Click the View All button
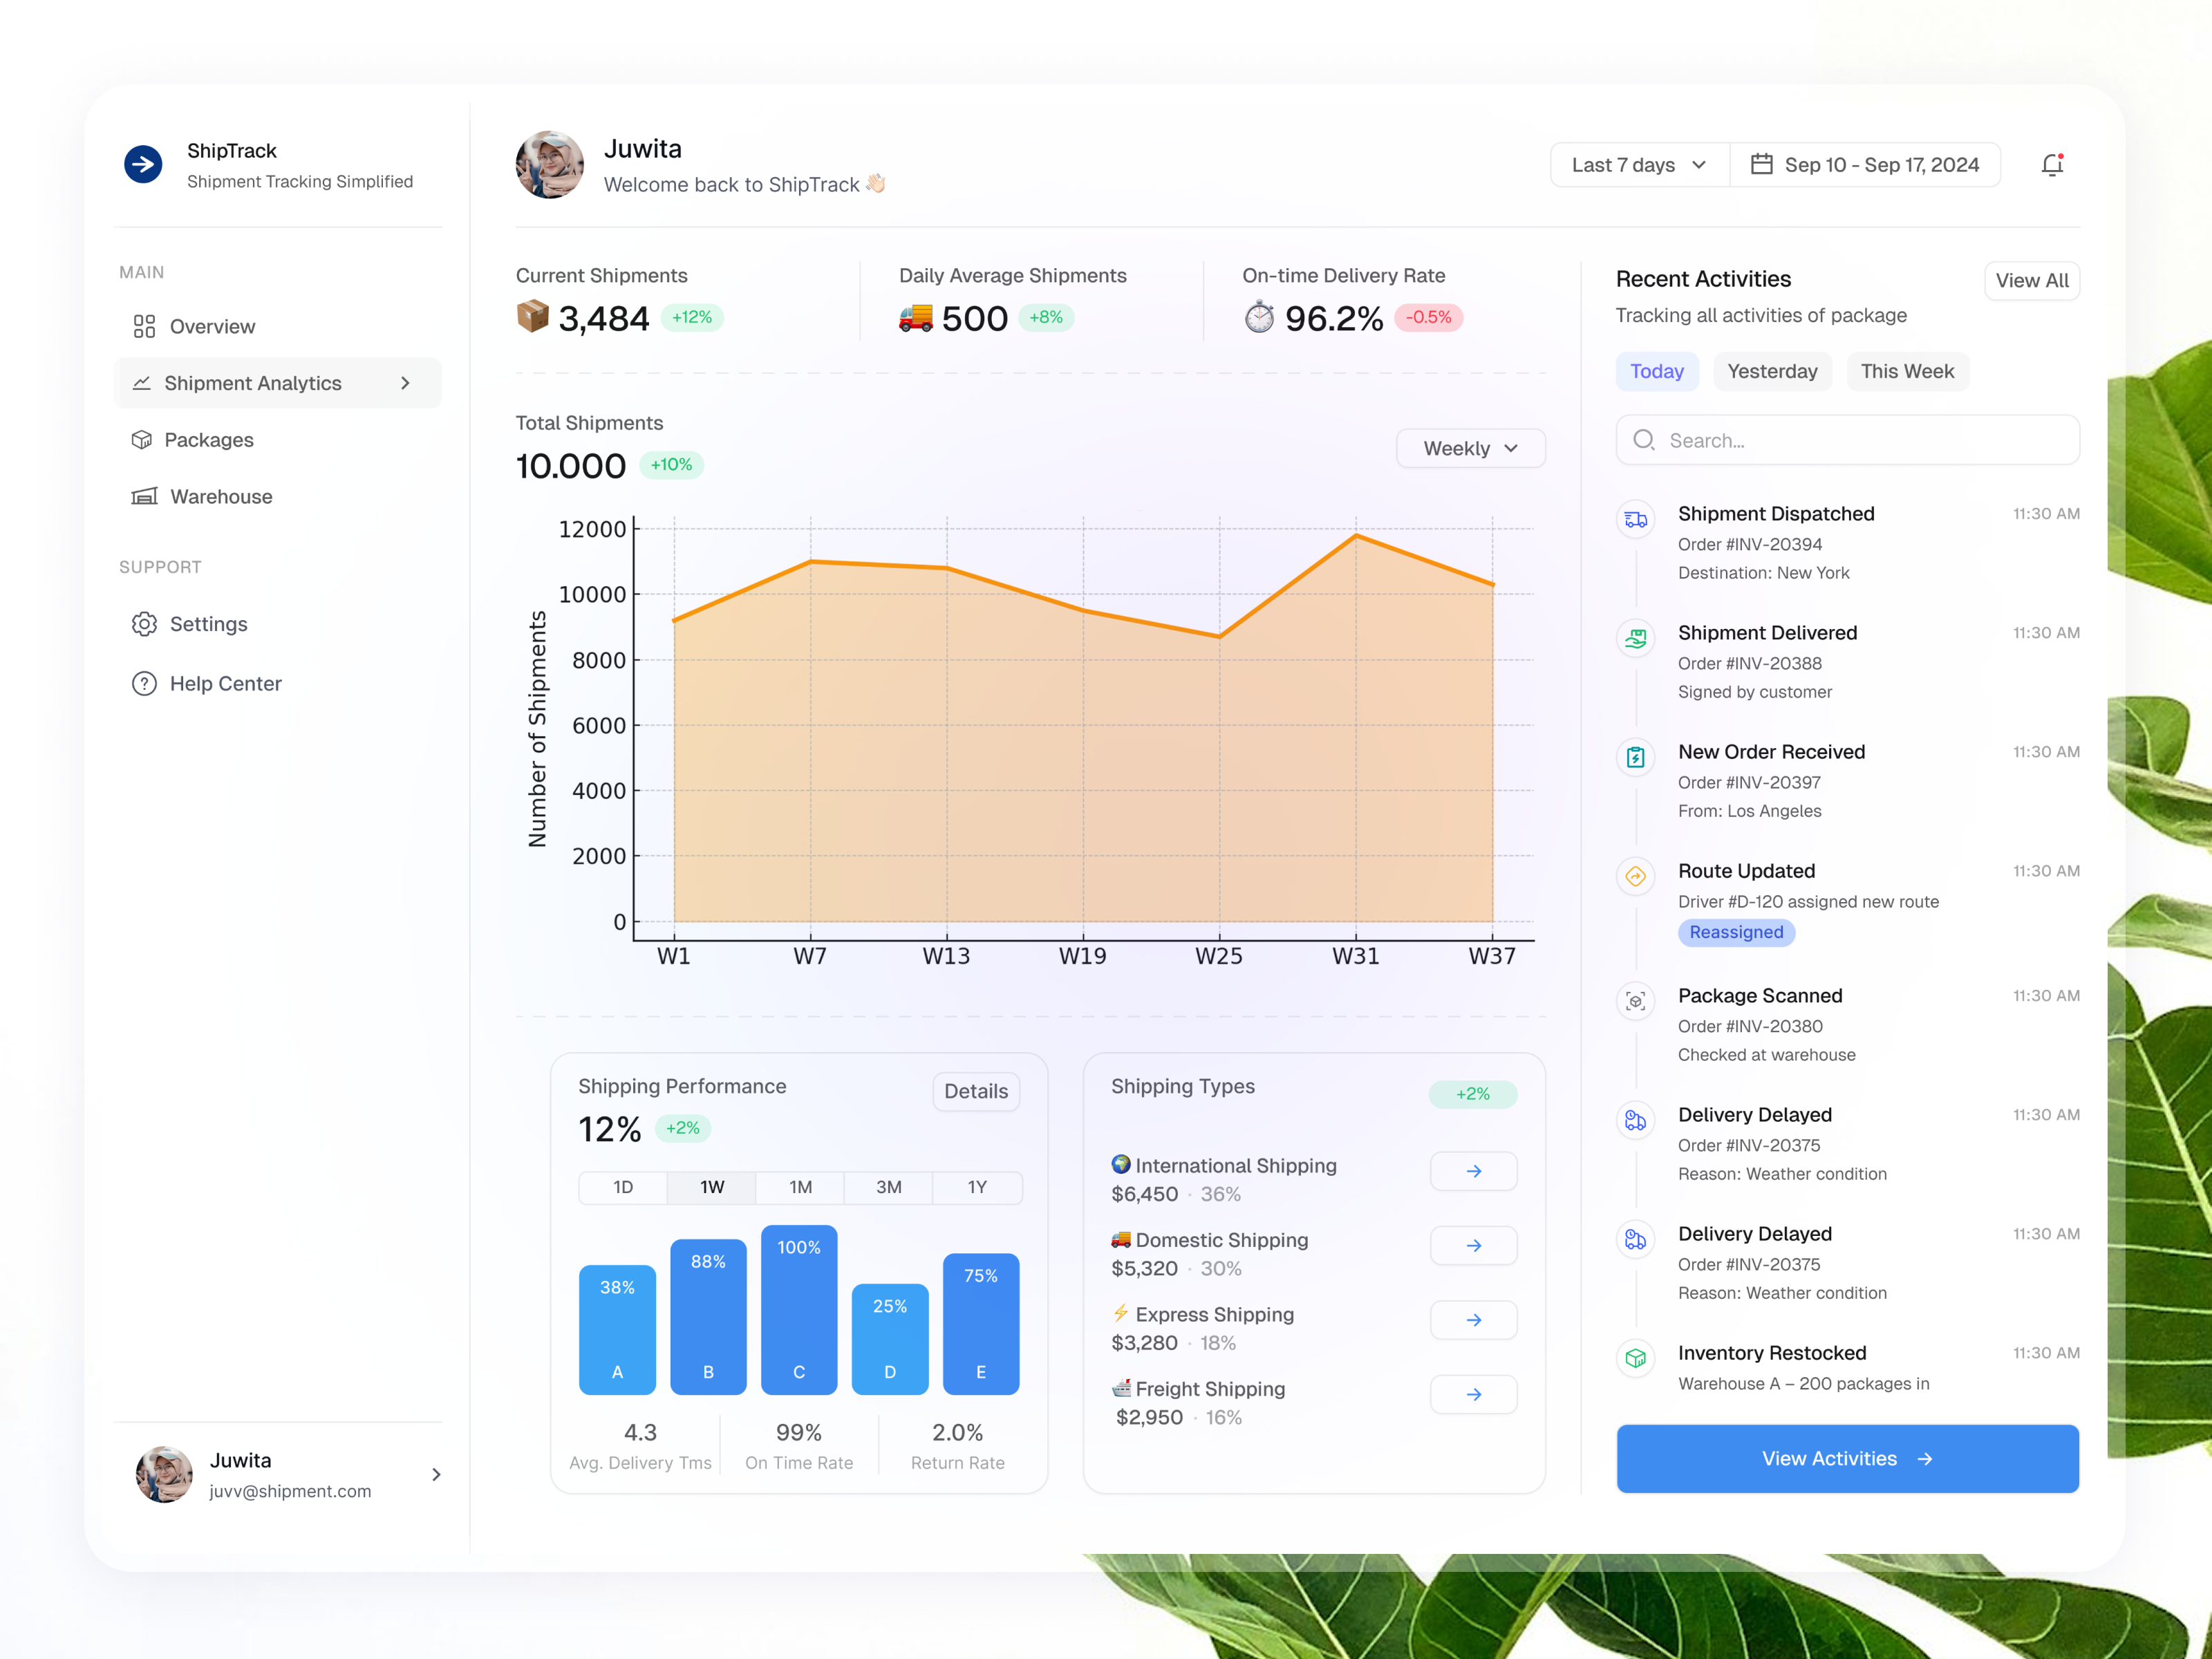The height and width of the screenshot is (1659, 2212). 2031,280
